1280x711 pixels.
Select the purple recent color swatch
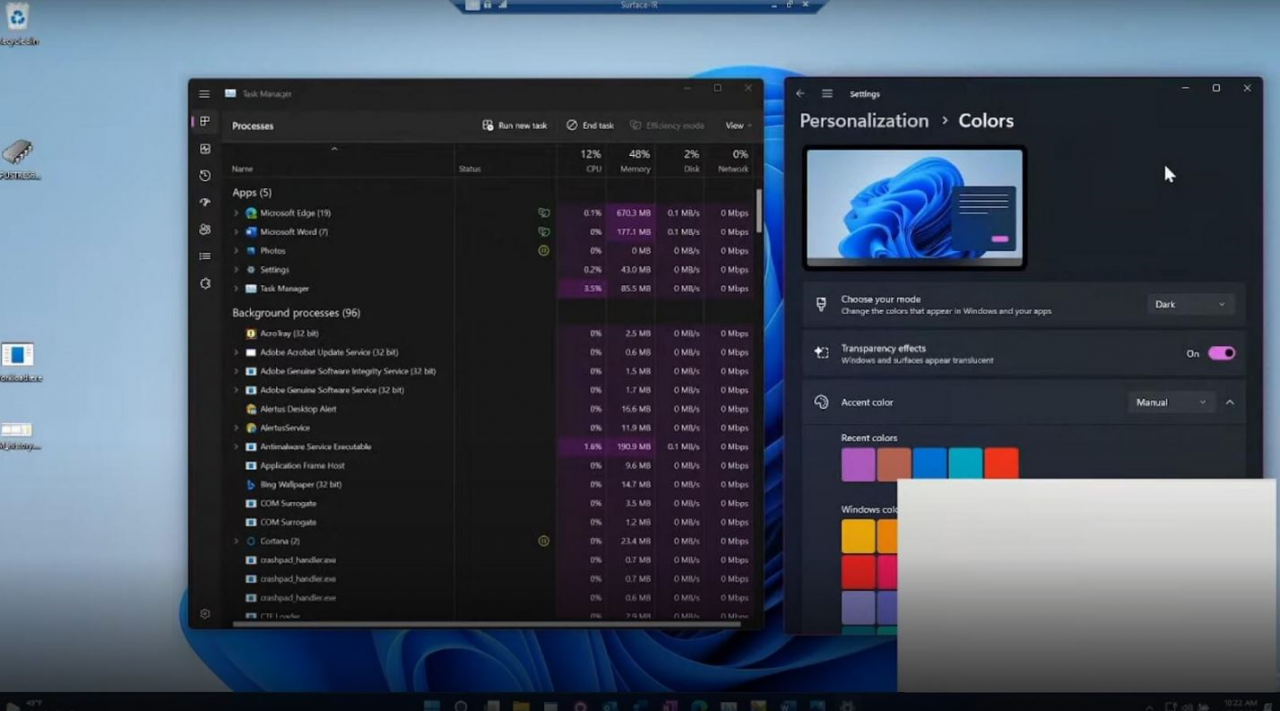point(858,464)
